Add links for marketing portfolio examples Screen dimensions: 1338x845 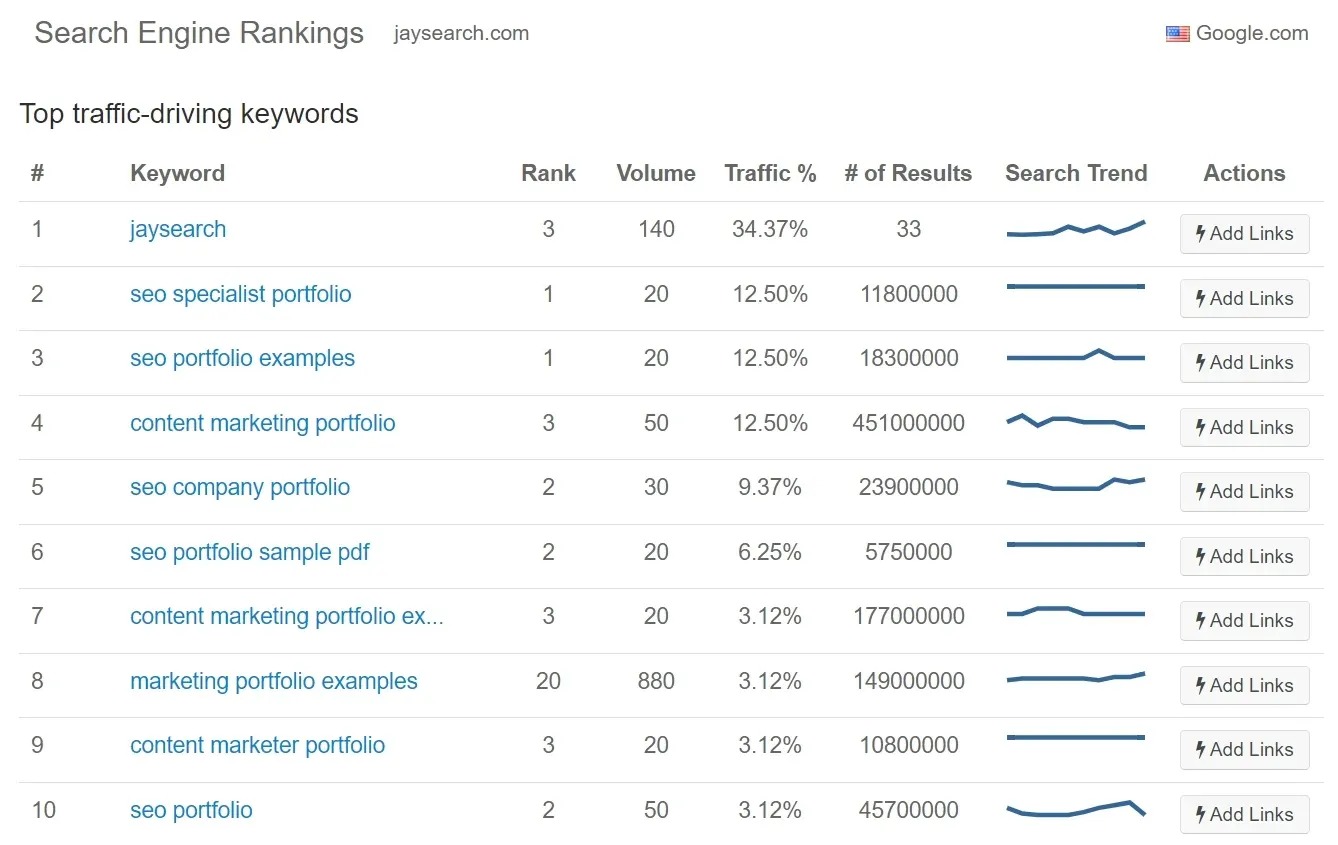(x=1244, y=685)
